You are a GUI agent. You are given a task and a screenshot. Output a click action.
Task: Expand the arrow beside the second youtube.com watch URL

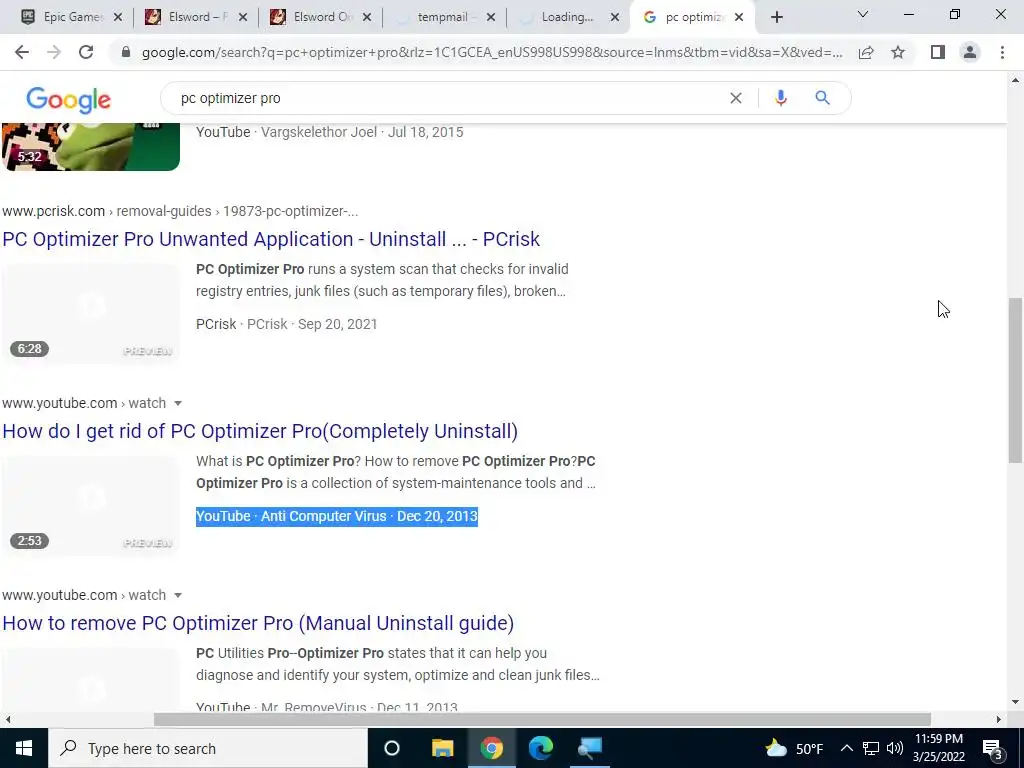178,596
